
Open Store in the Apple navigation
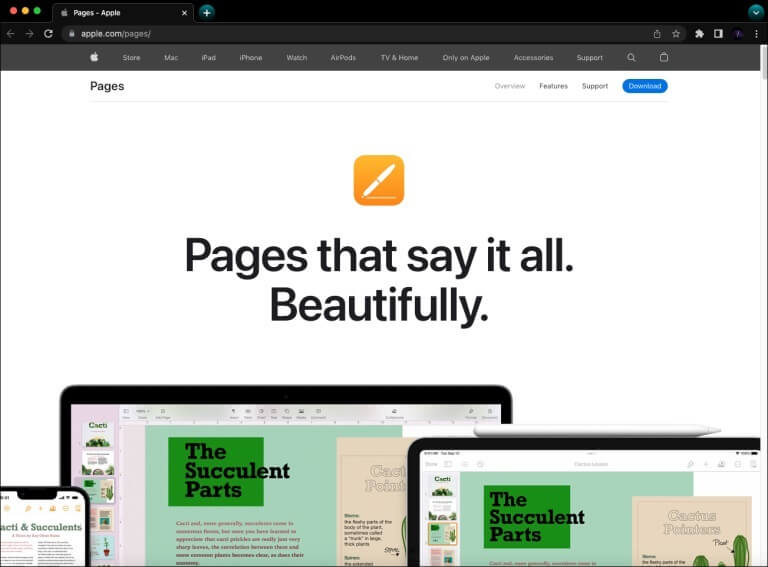(131, 58)
